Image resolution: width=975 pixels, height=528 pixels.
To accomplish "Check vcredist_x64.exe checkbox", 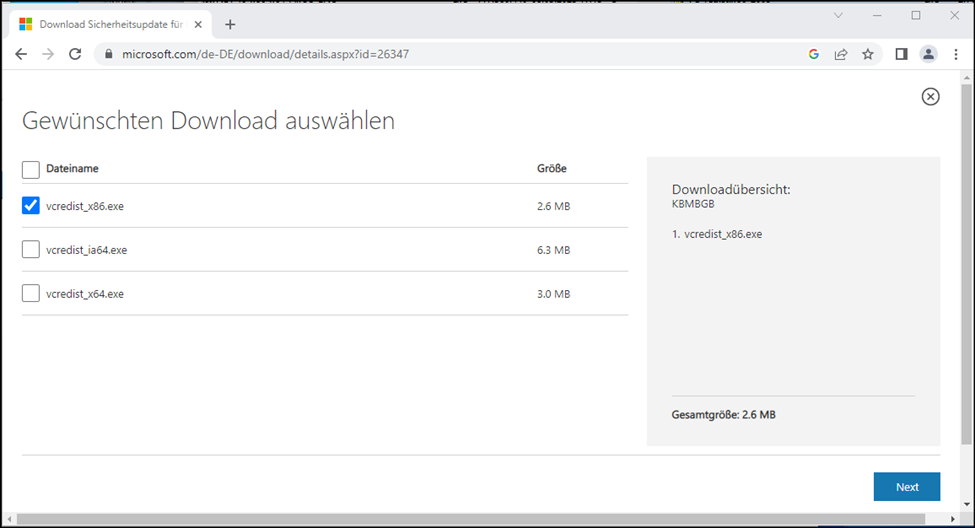I will (x=30, y=293).
